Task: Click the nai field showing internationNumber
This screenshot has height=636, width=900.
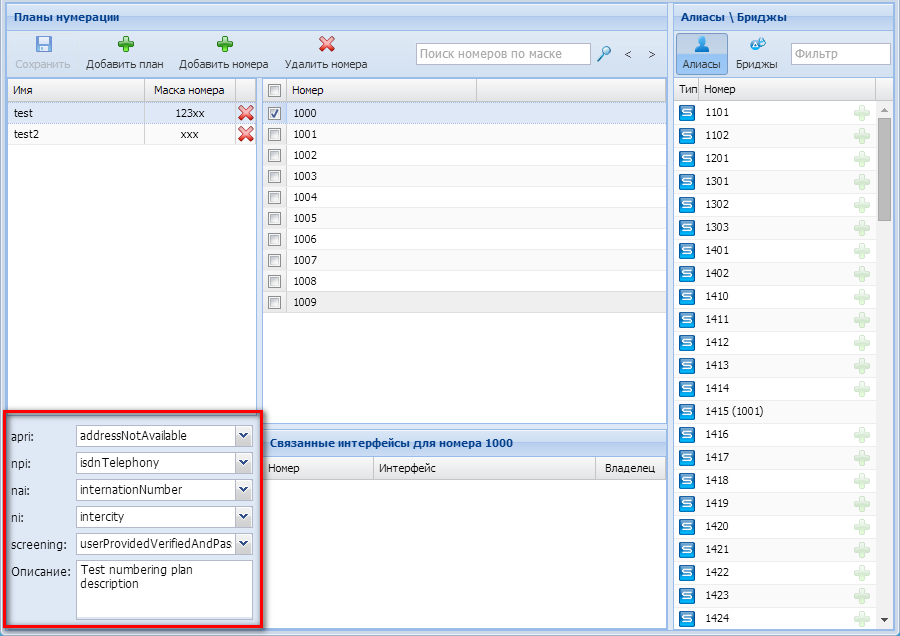Action: 156,490
